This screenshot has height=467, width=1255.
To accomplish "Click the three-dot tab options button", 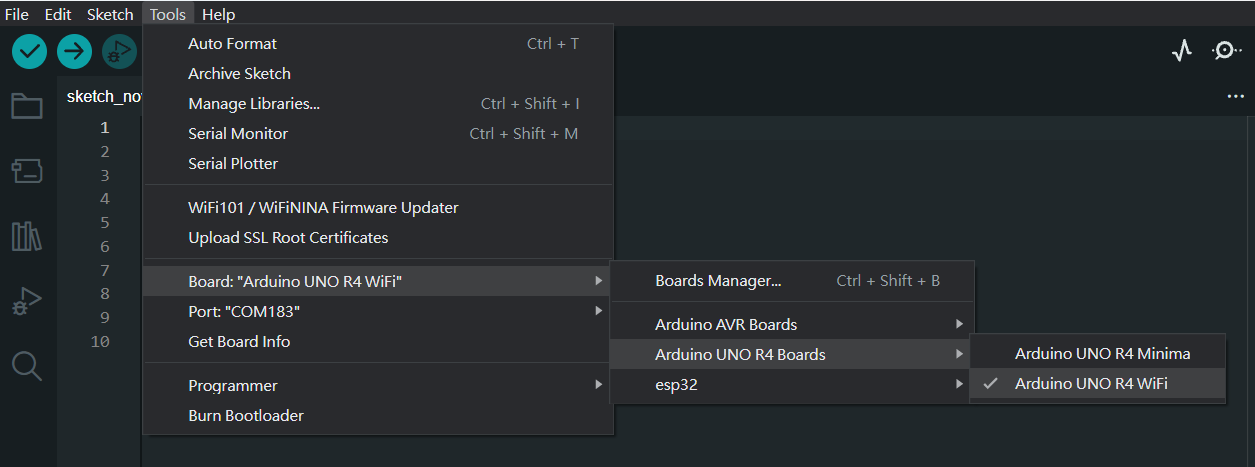I will click(1235, 96).
